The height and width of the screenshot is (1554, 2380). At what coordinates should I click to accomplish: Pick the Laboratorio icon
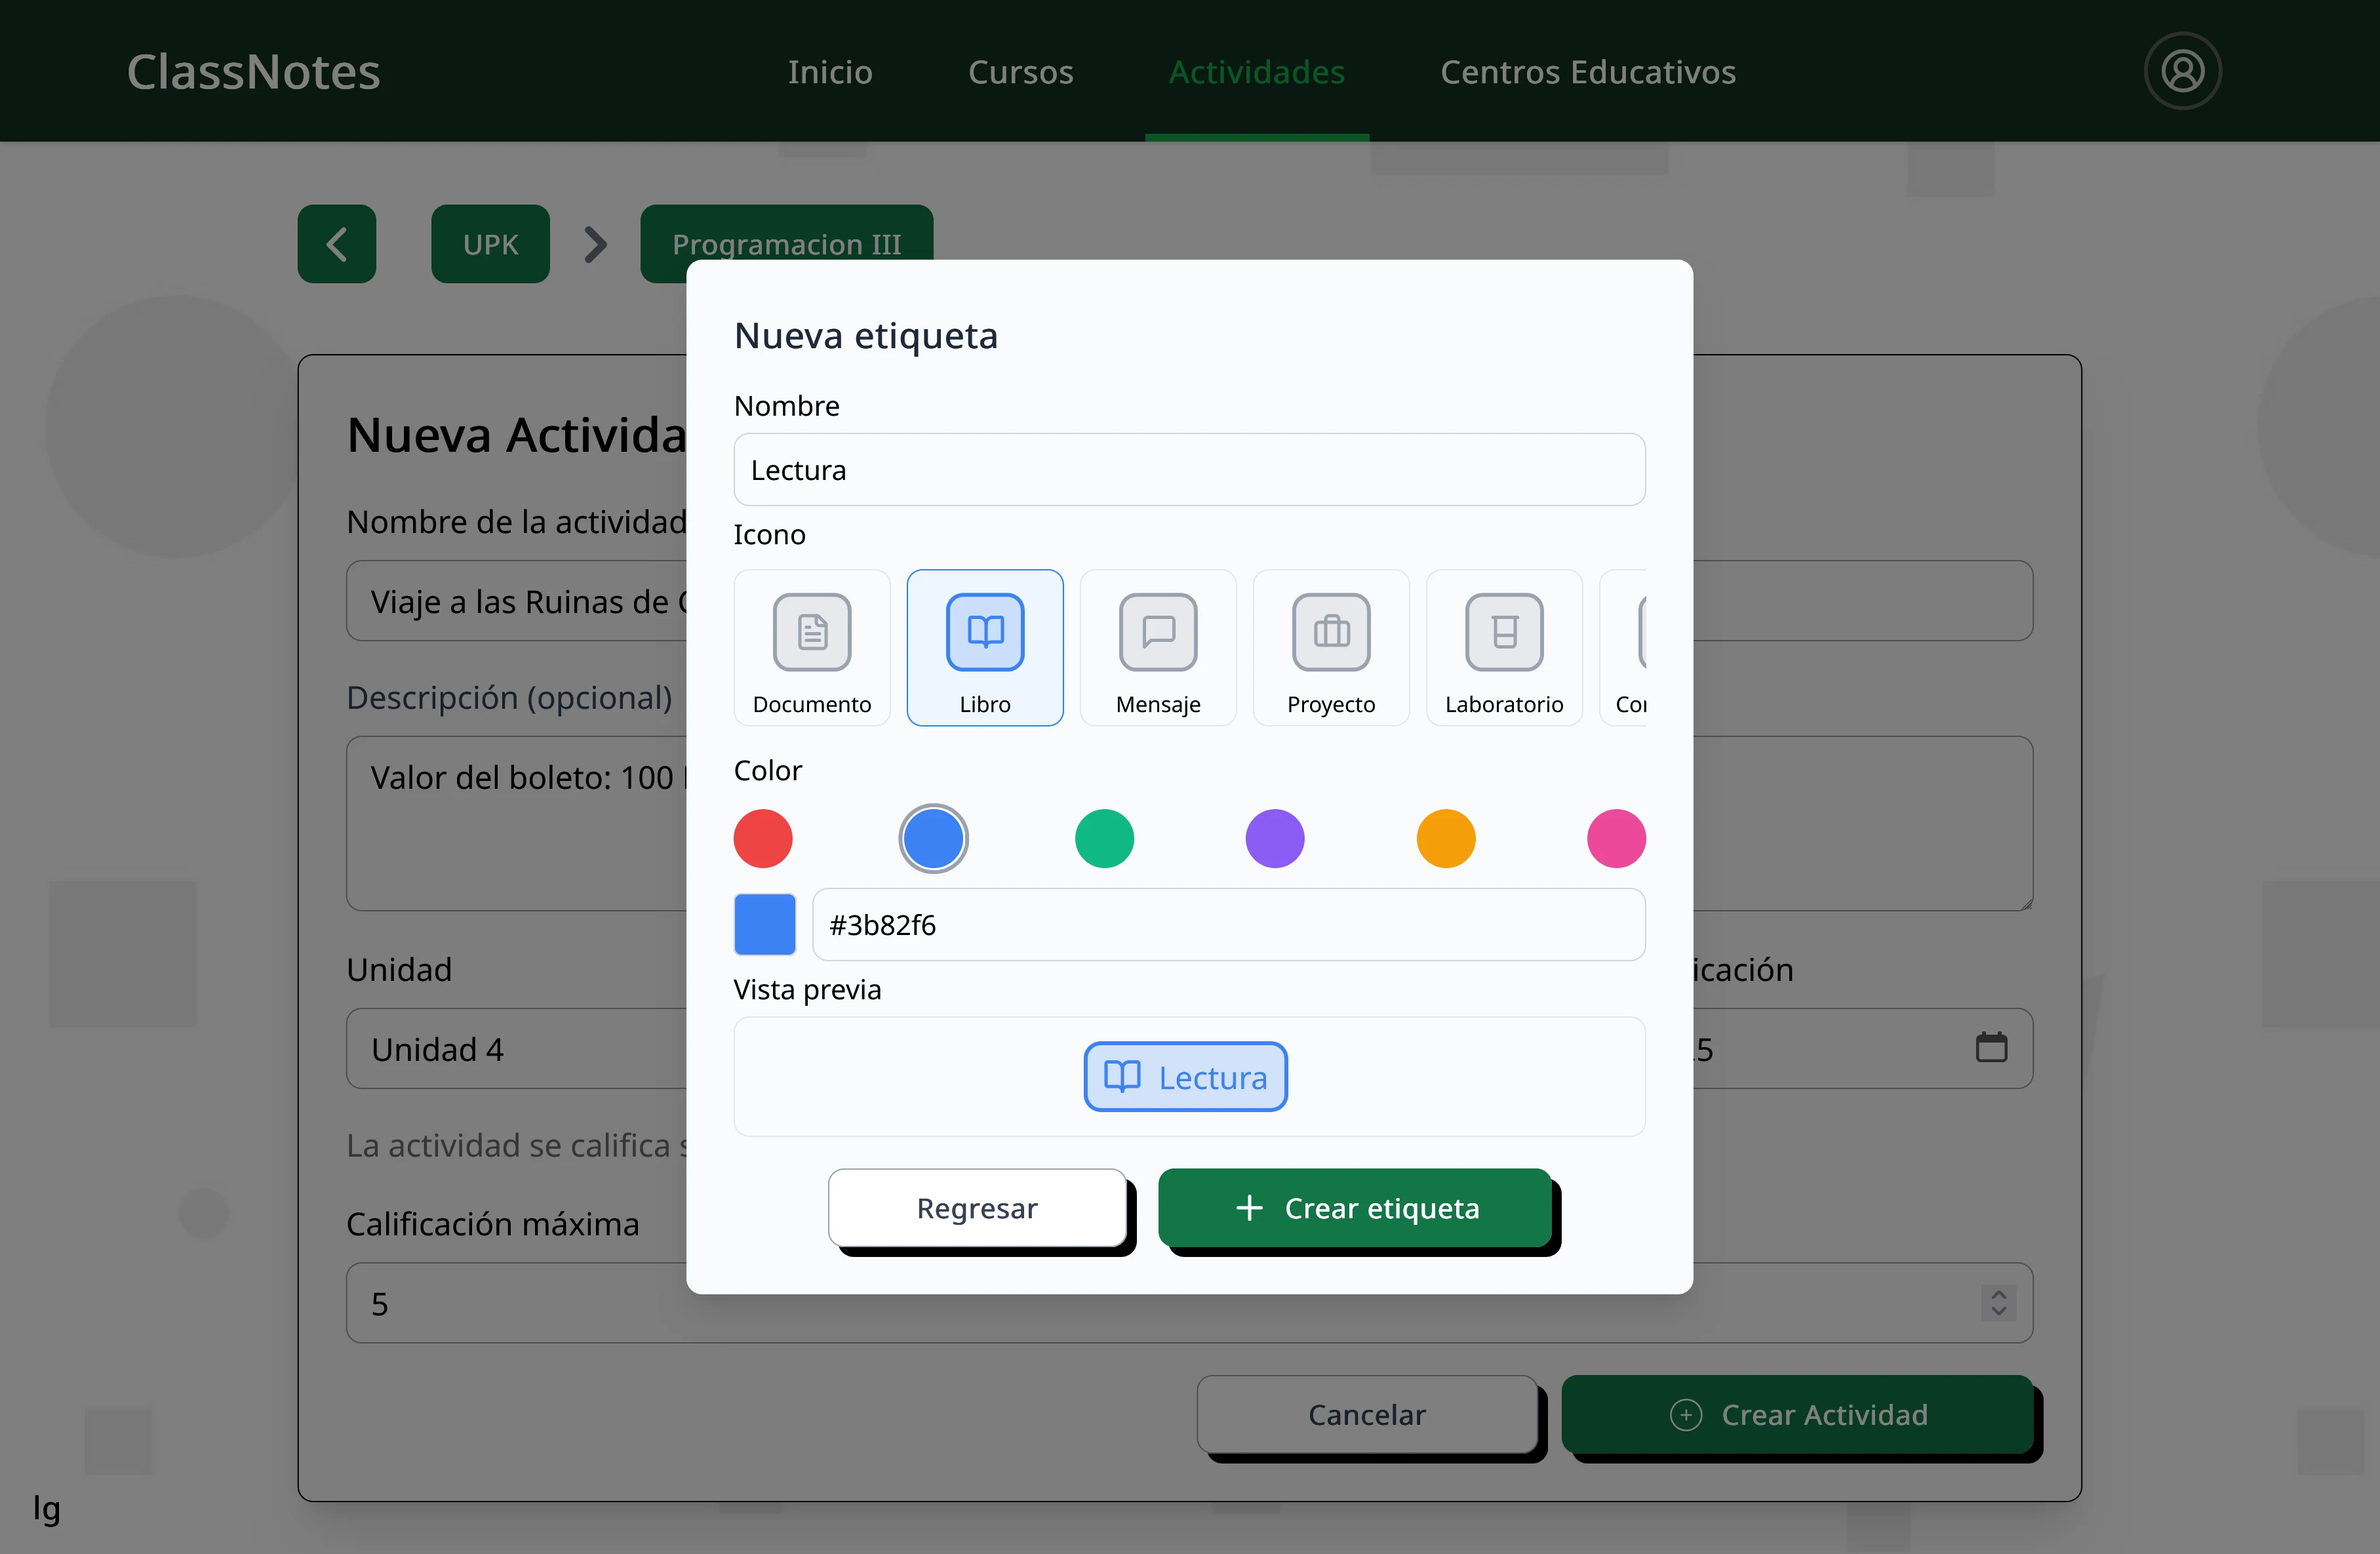pyautogui.click(x=1504, y=647)
